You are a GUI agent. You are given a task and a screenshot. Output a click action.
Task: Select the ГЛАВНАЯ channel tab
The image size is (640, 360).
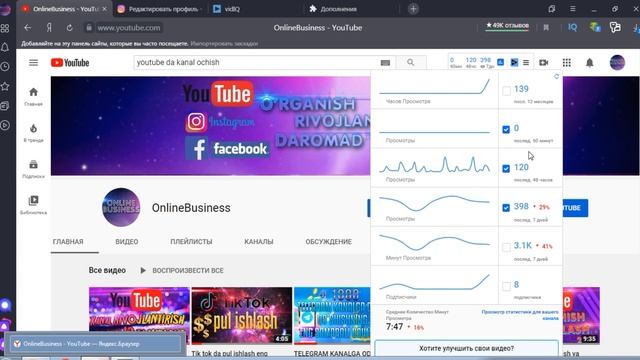(68, 242)
